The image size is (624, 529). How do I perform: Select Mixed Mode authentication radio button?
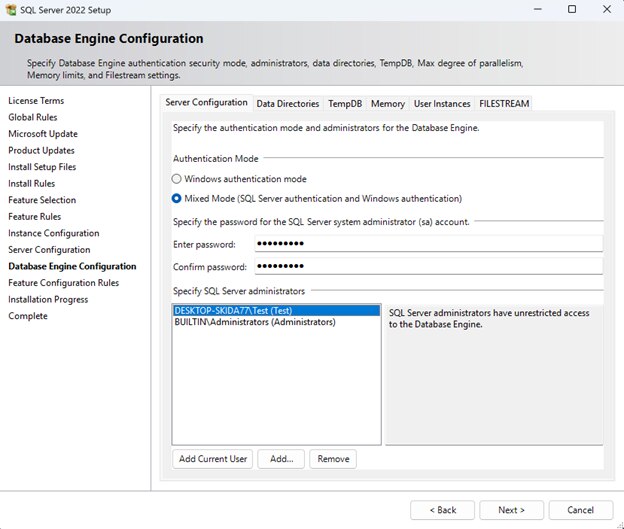pos(176,199)
